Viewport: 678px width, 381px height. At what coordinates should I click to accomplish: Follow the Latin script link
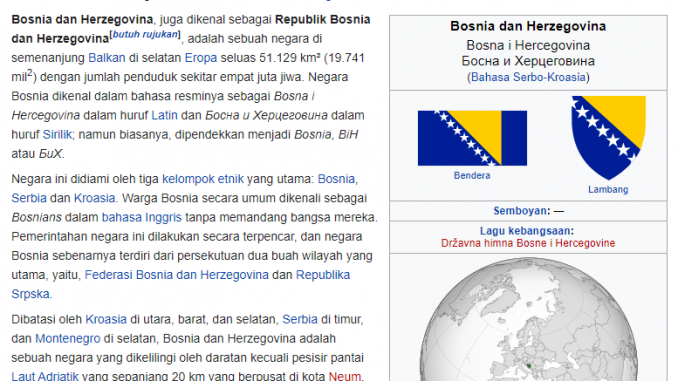pyautogui.click(x=164, y=115)
